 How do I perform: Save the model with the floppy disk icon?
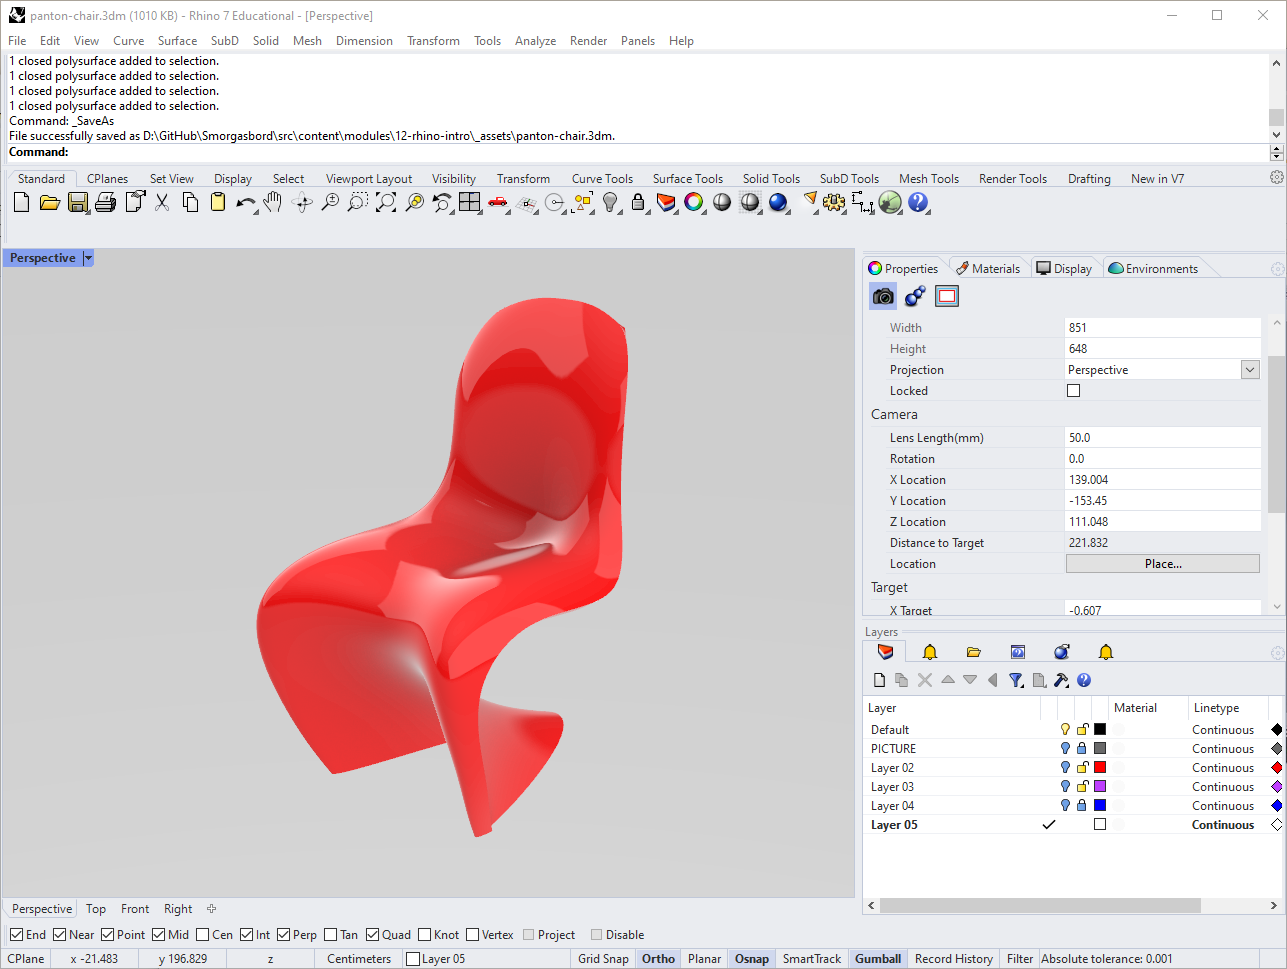pyautogui.click(x=77, y=203)
